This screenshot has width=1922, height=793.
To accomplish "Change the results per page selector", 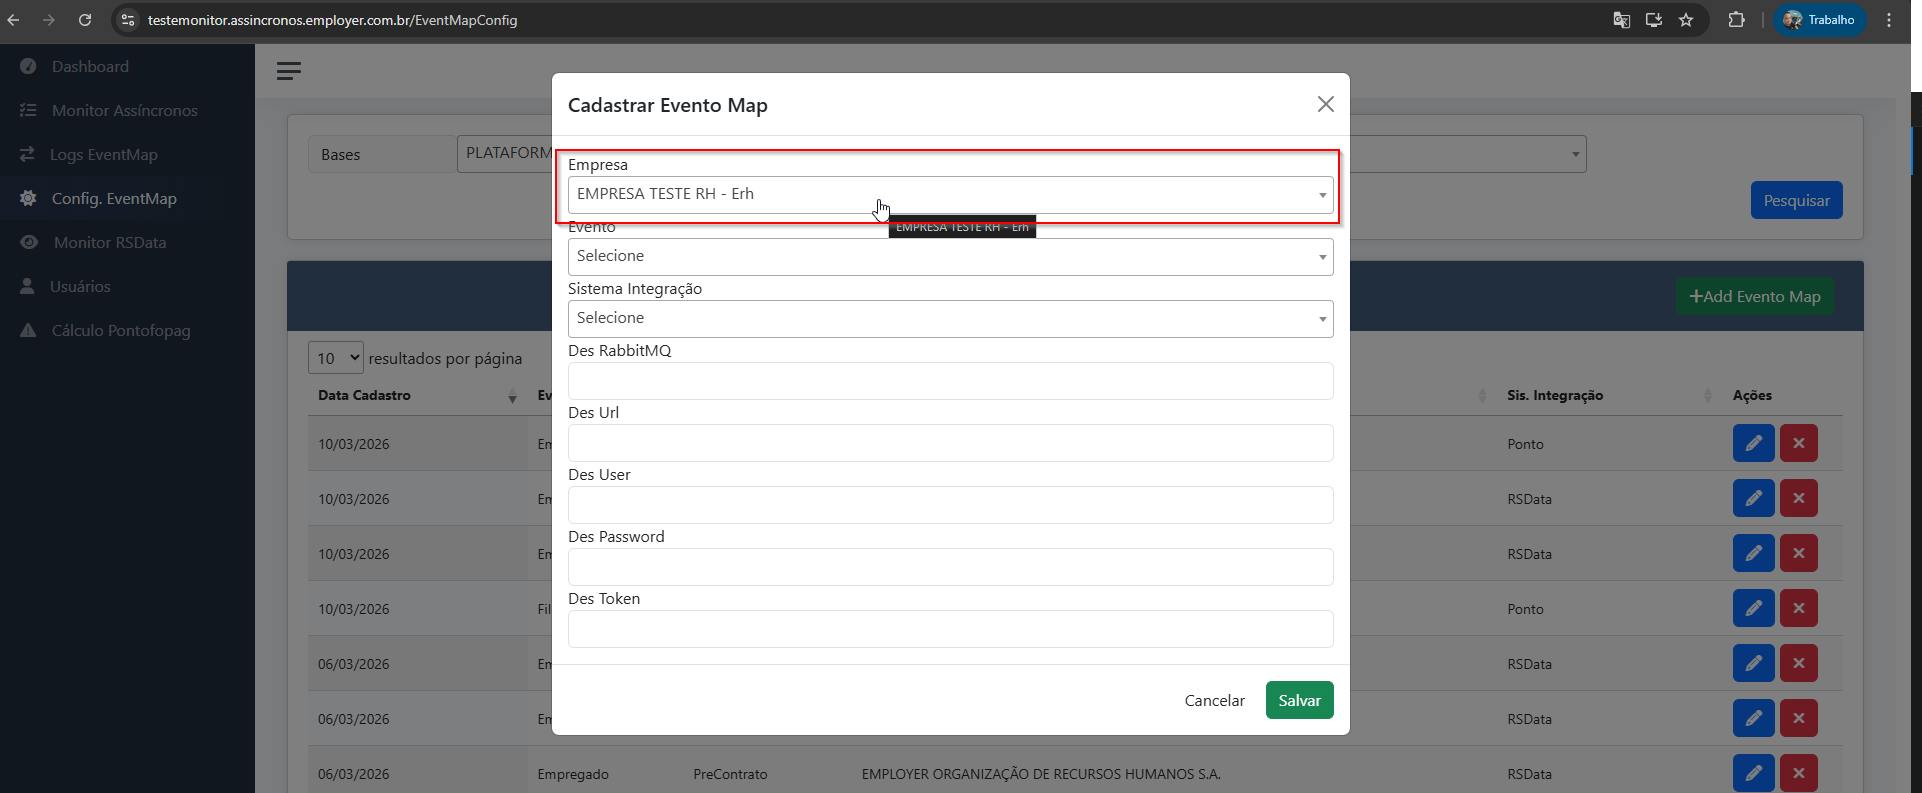I will (336, 358).
